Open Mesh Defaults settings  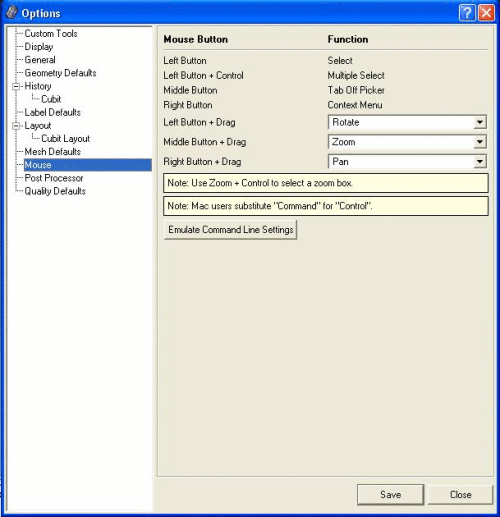53,152
